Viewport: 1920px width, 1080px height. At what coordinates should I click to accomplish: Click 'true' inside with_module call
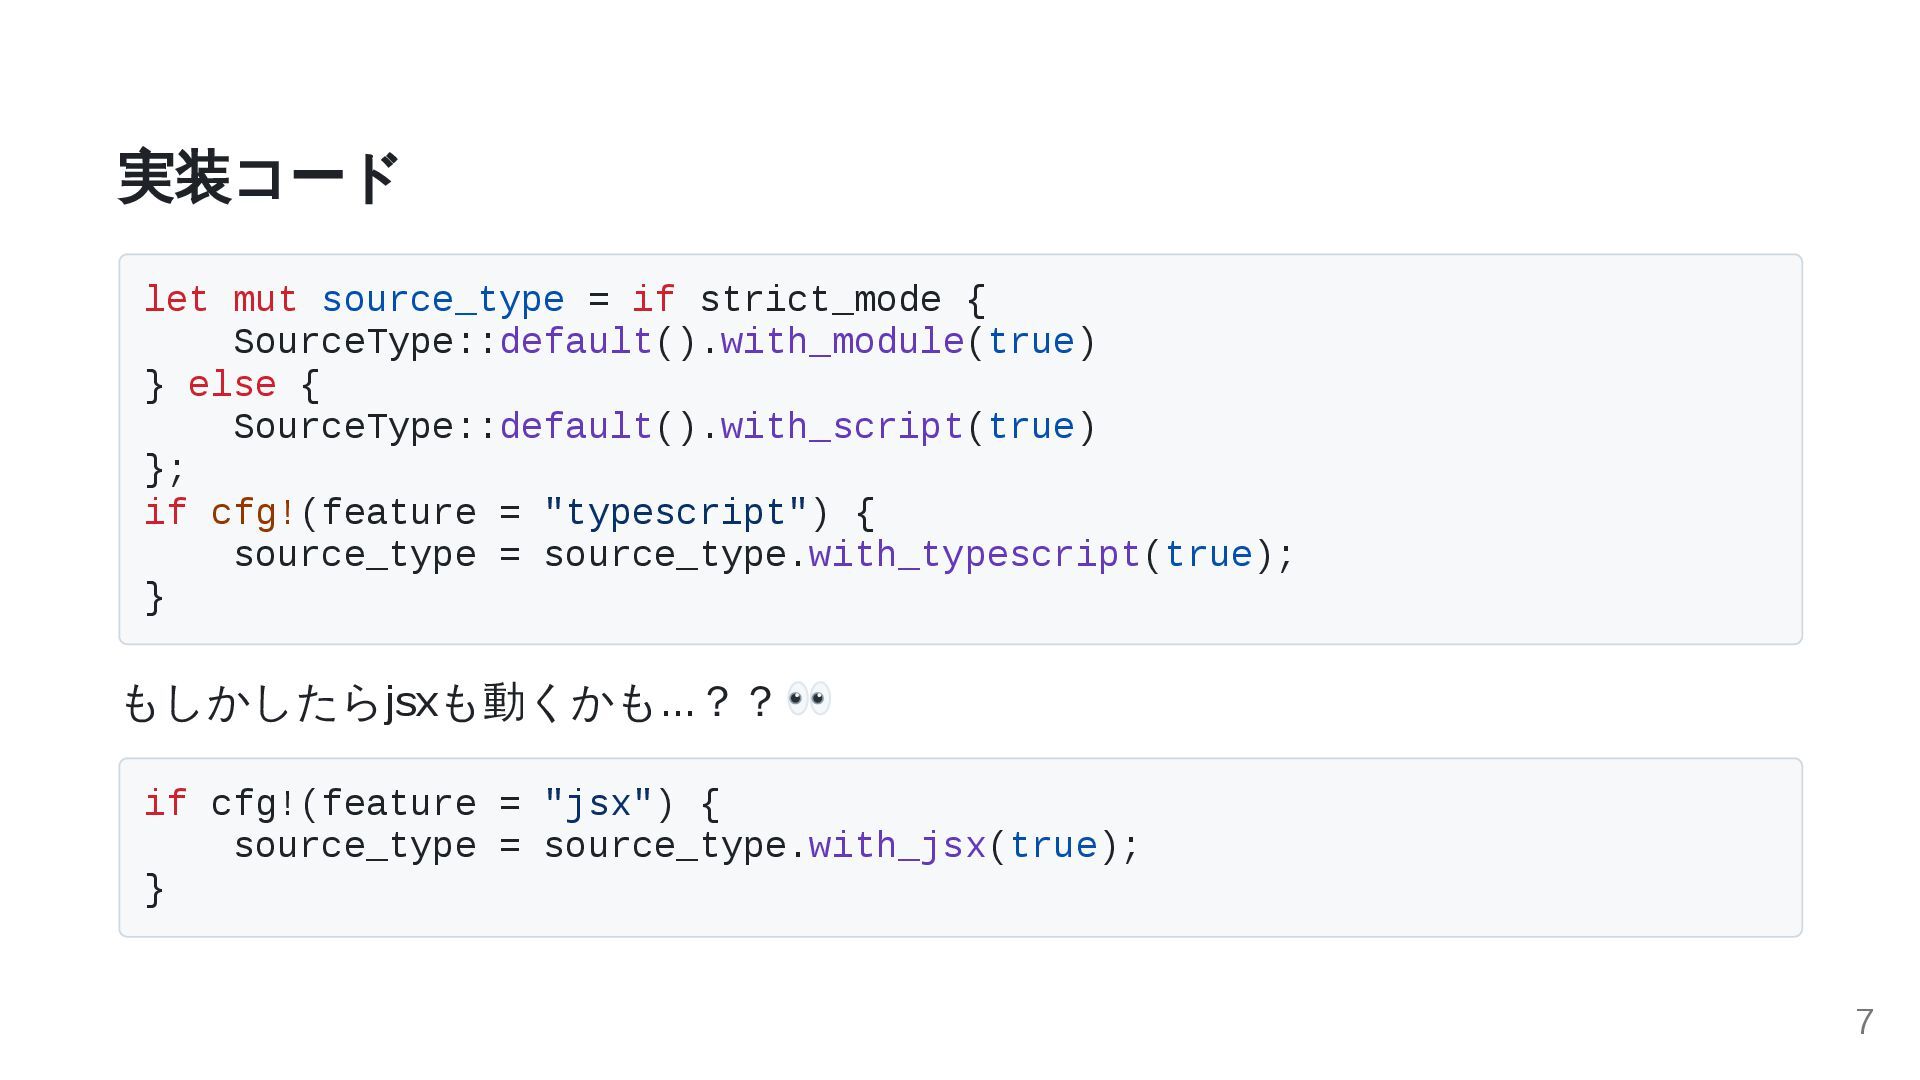pos(1031,342)
